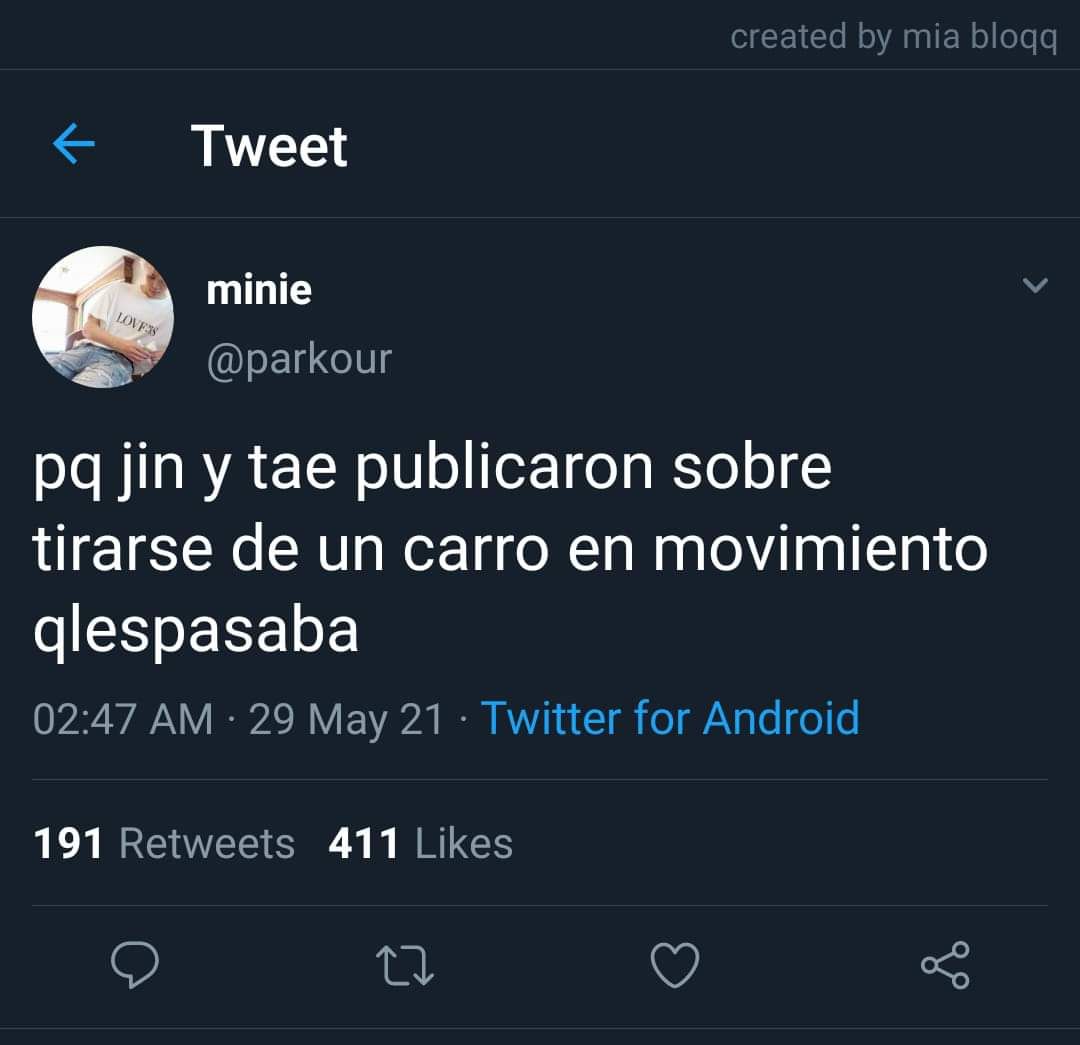Open minie's profile picture
Screen dimensions: 1080x1045
coord(103,317)
